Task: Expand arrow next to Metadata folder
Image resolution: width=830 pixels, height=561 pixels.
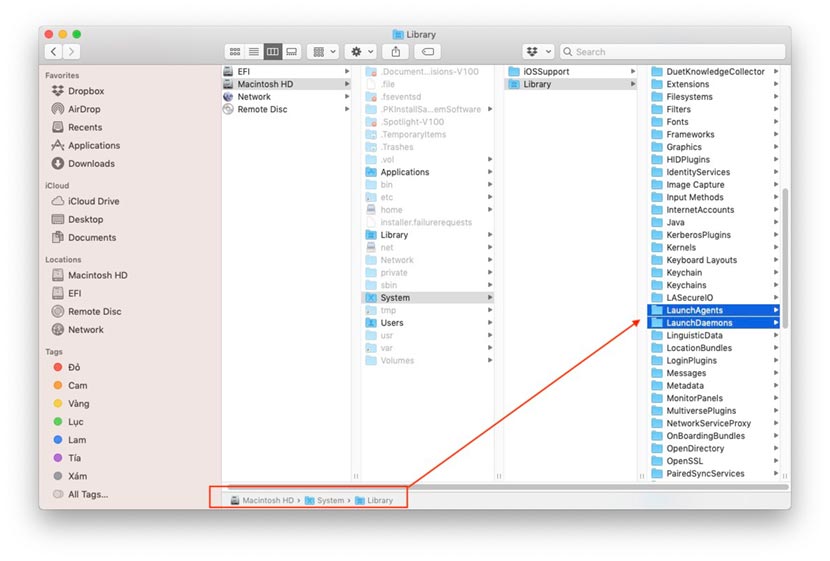Action: [775, 386]
